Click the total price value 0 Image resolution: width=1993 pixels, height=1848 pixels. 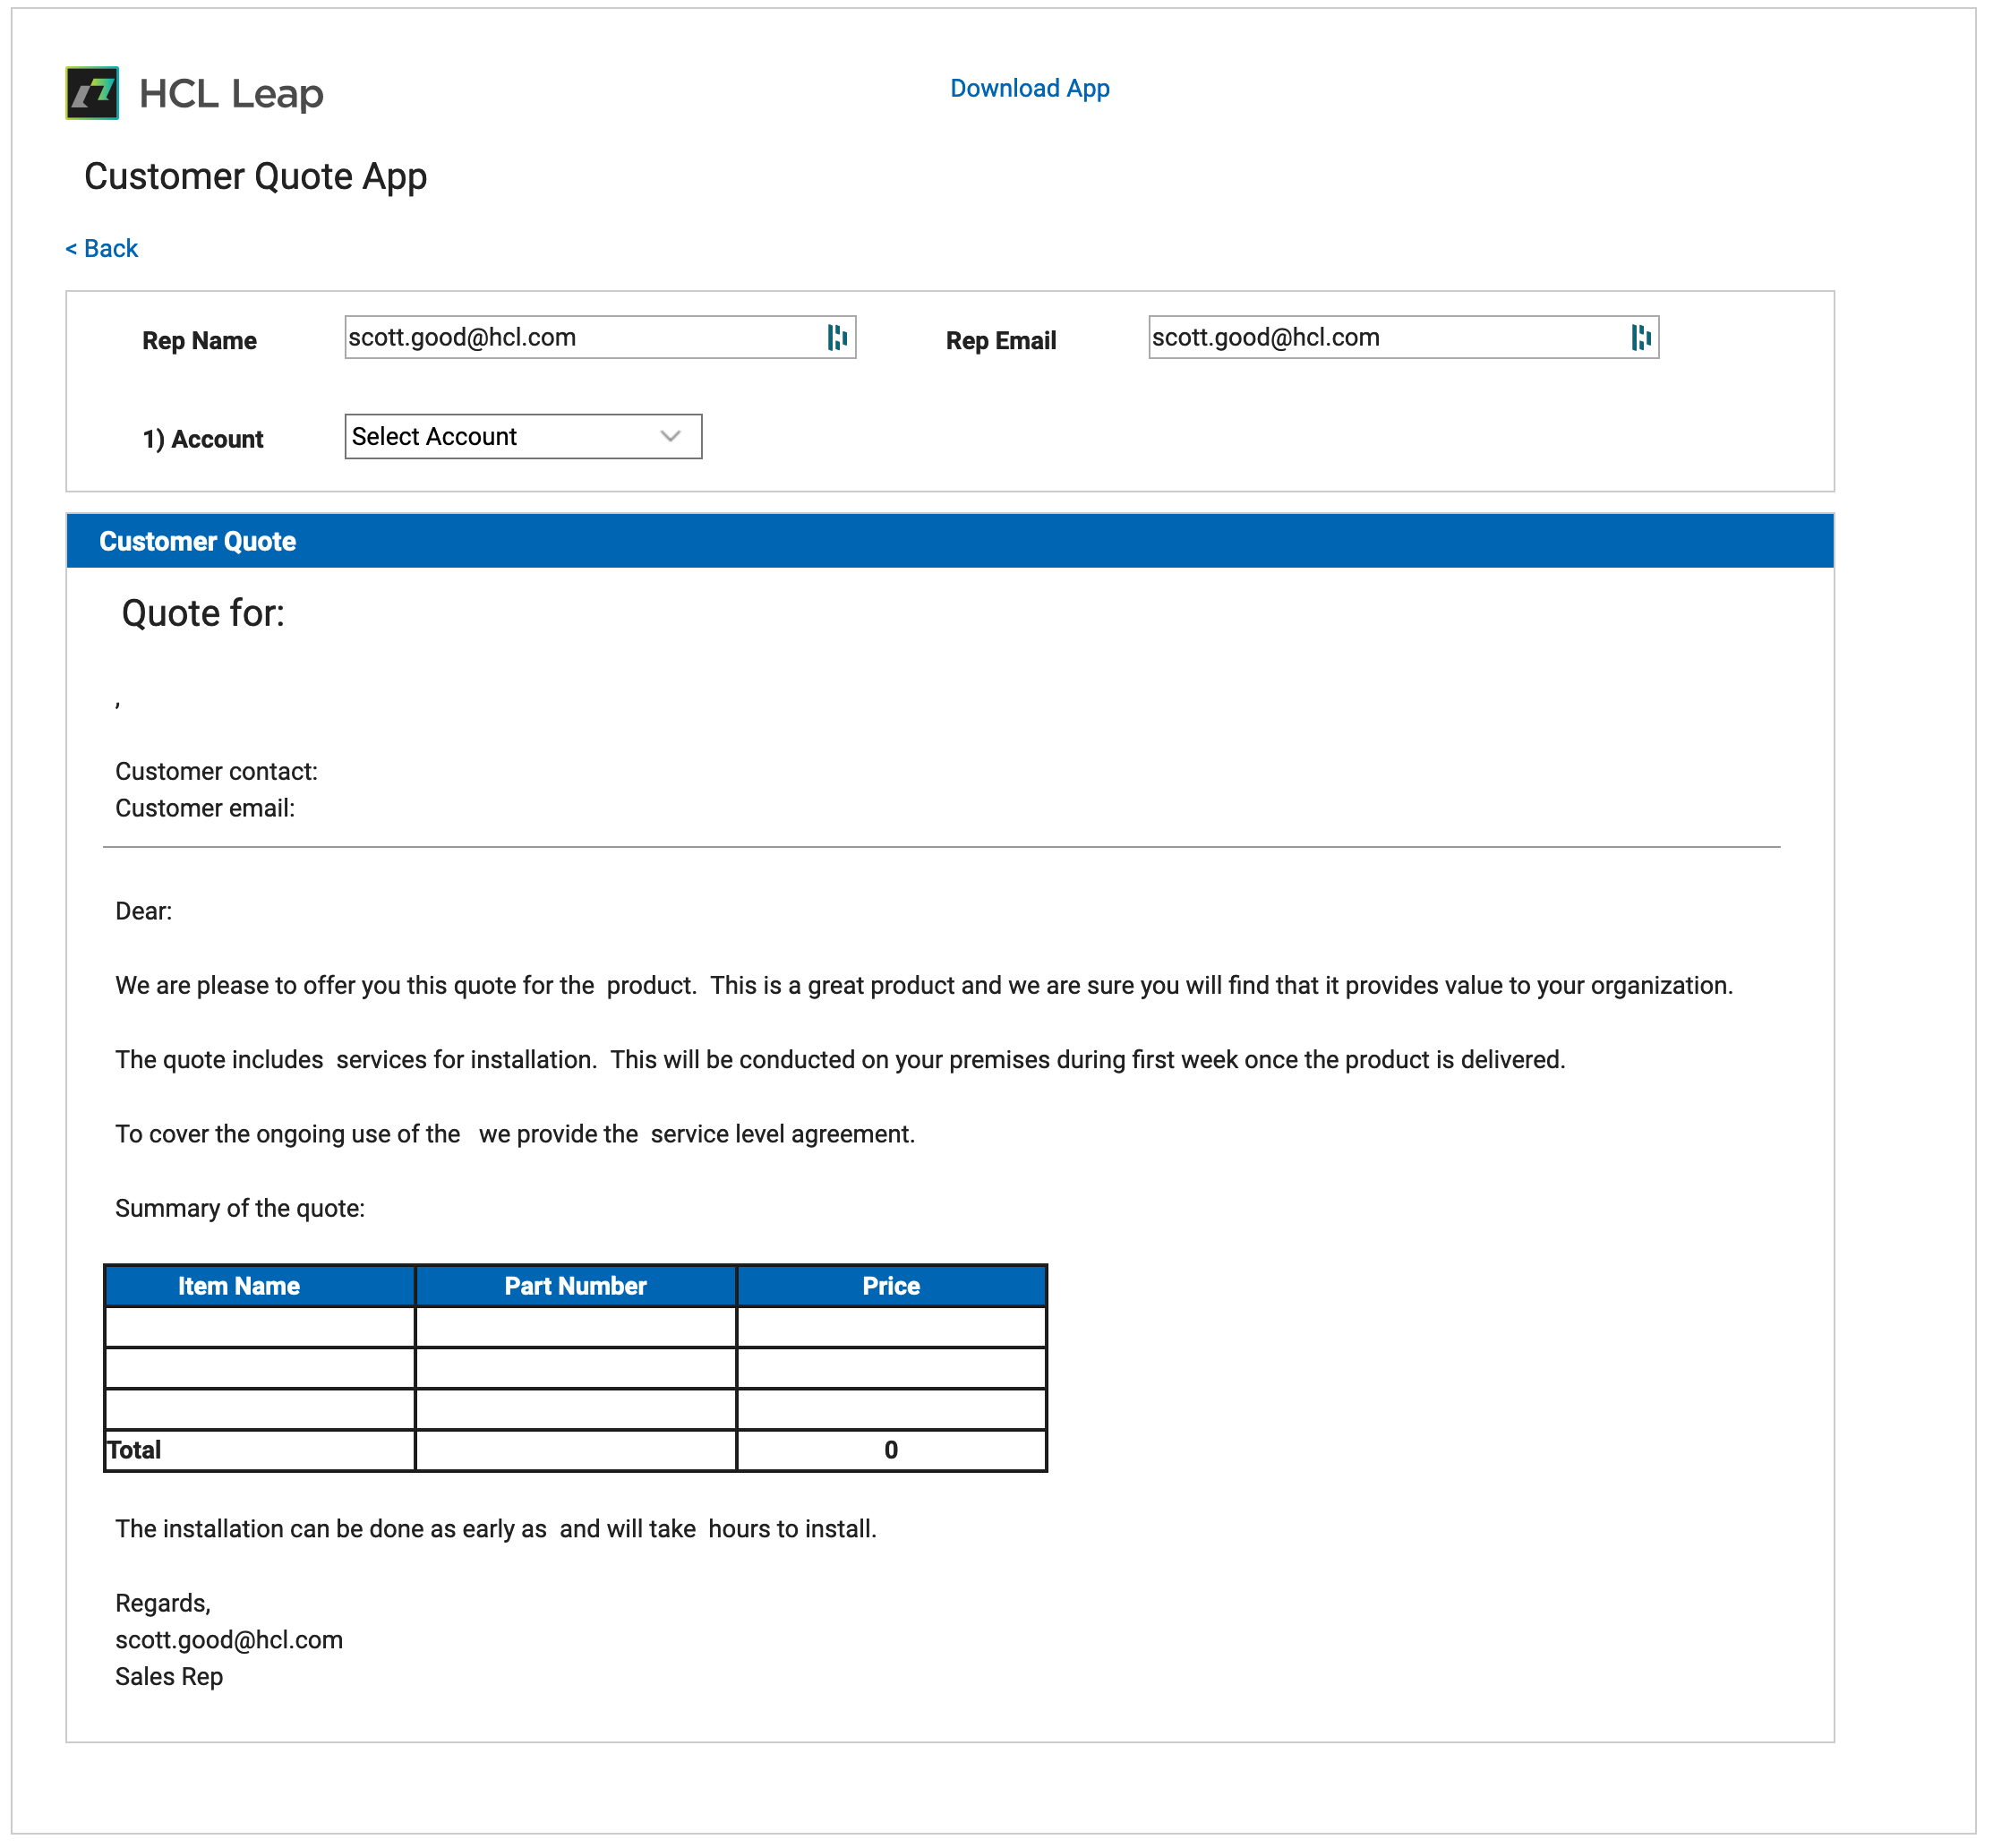(x=892, y=1450)
